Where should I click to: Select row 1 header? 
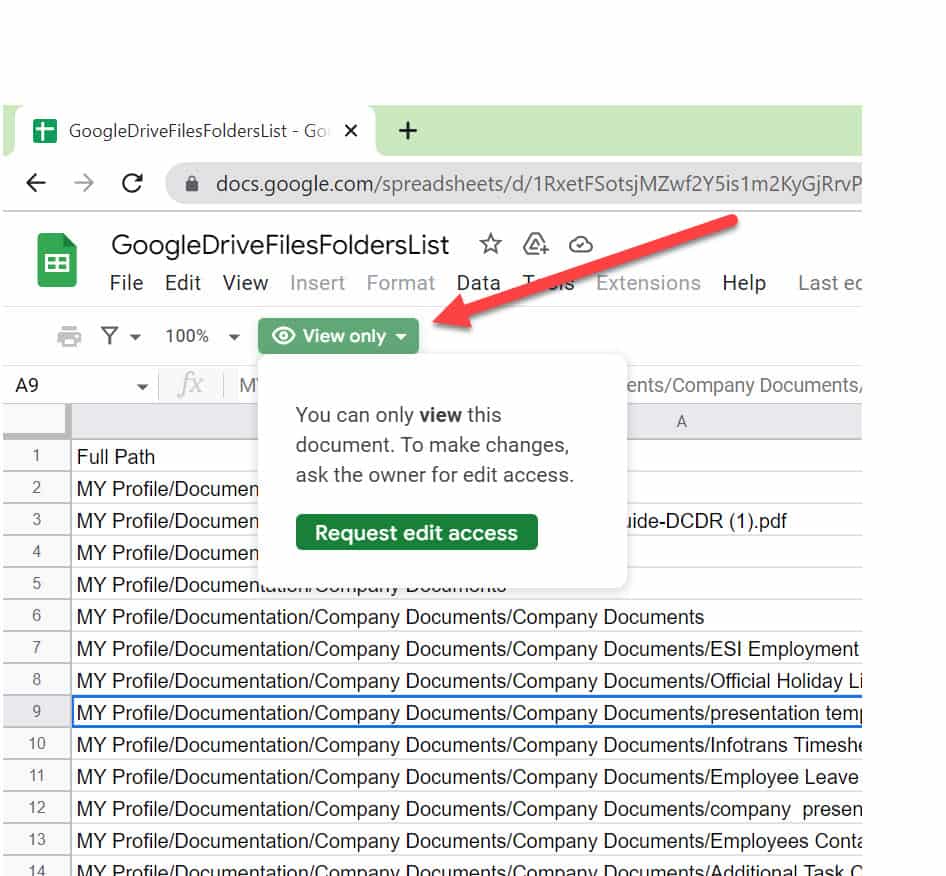tap(37, 456)
